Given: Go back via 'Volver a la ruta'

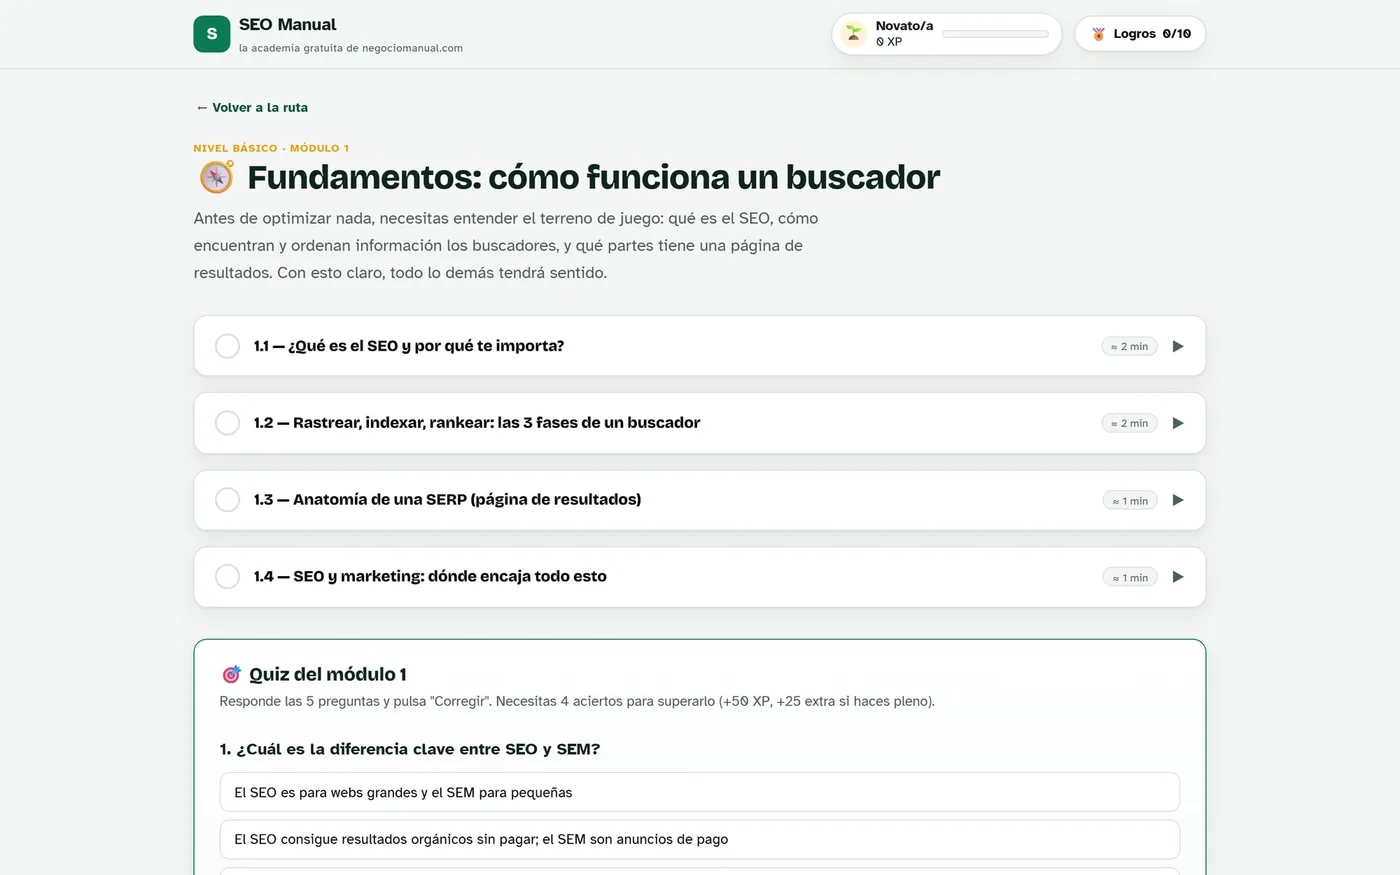Looking at the screenshot, I should pyautogui.click(x=252, y=107).
